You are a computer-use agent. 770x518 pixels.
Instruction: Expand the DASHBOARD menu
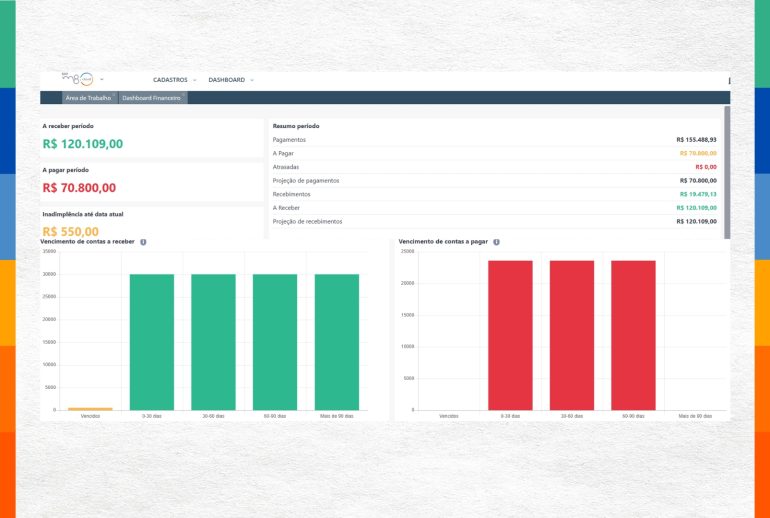tap(231, 79)
